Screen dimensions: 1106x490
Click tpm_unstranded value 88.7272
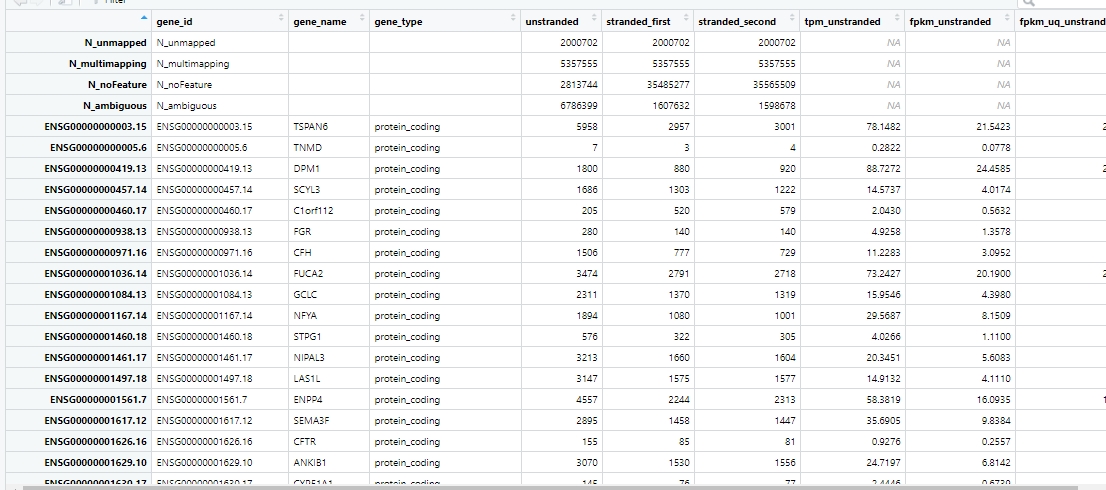pos(882,169)
